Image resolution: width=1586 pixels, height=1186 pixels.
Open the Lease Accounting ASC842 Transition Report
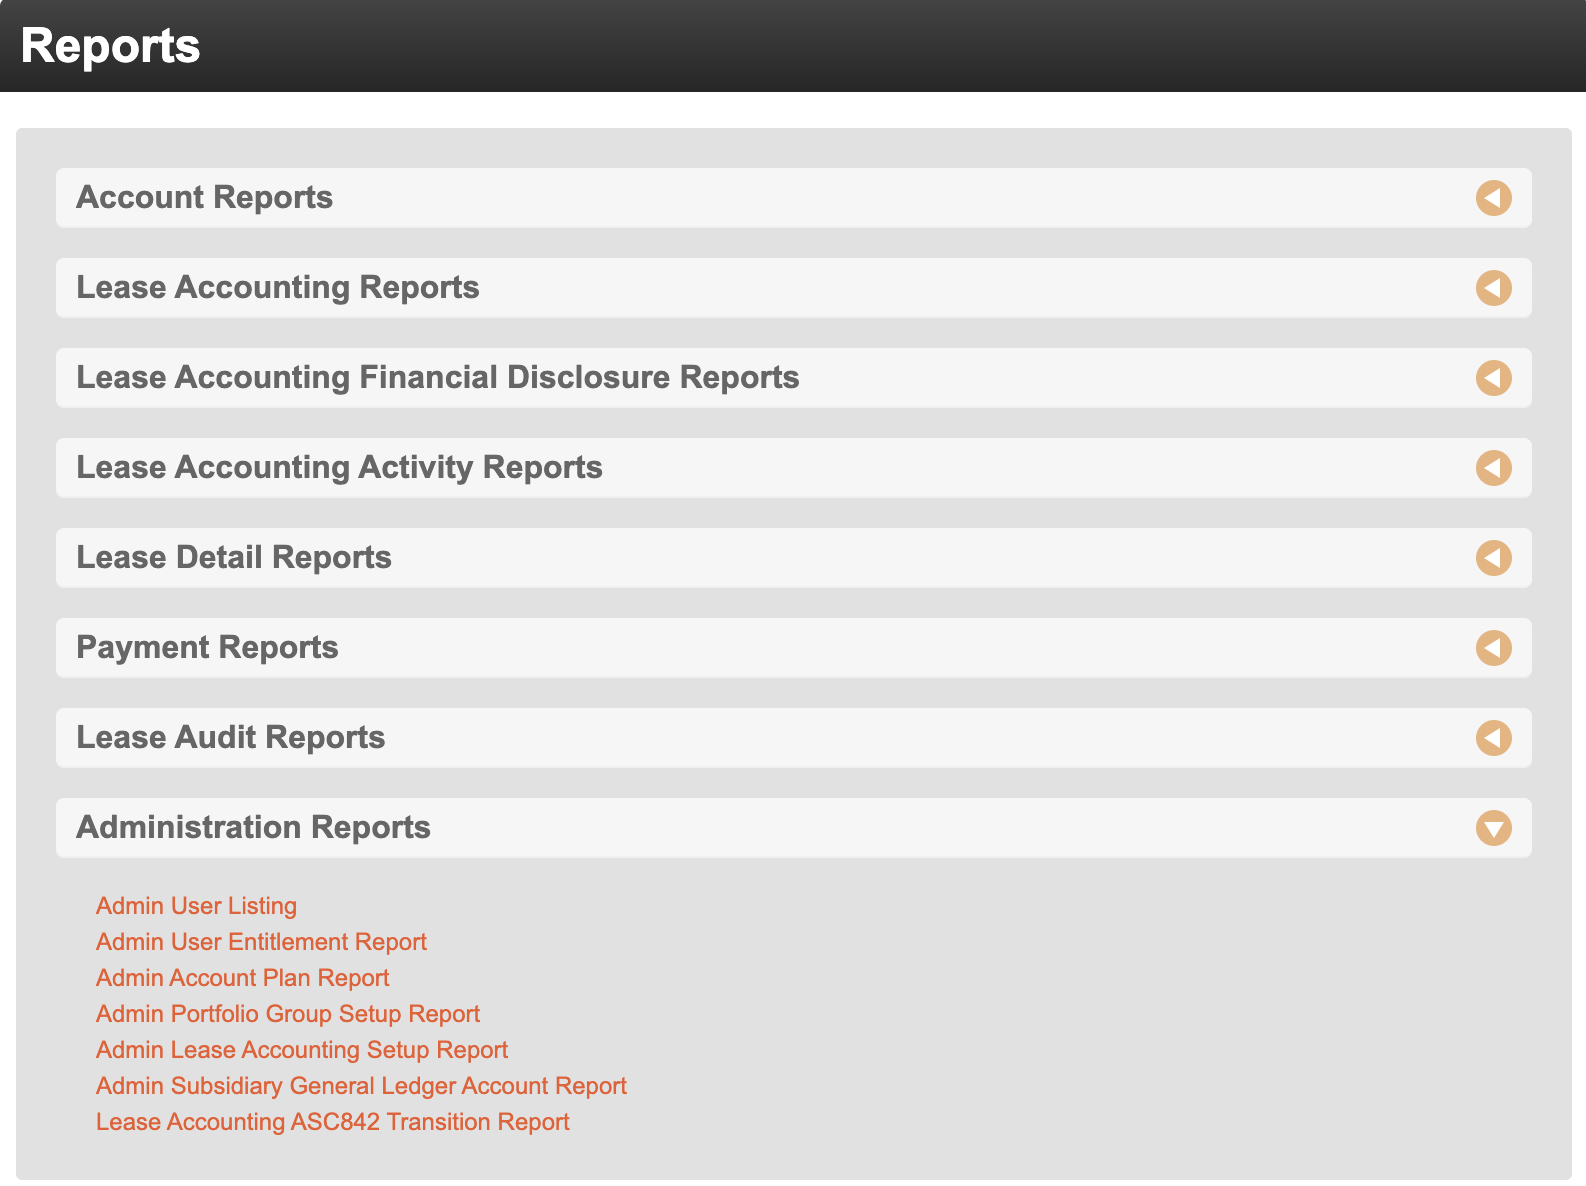pos(333,1122)
